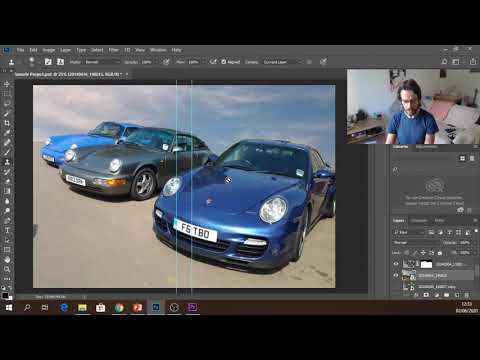Click the Add layer mask button
The width and height of the screenshot is (480, 360).
(x=426, y=295)
